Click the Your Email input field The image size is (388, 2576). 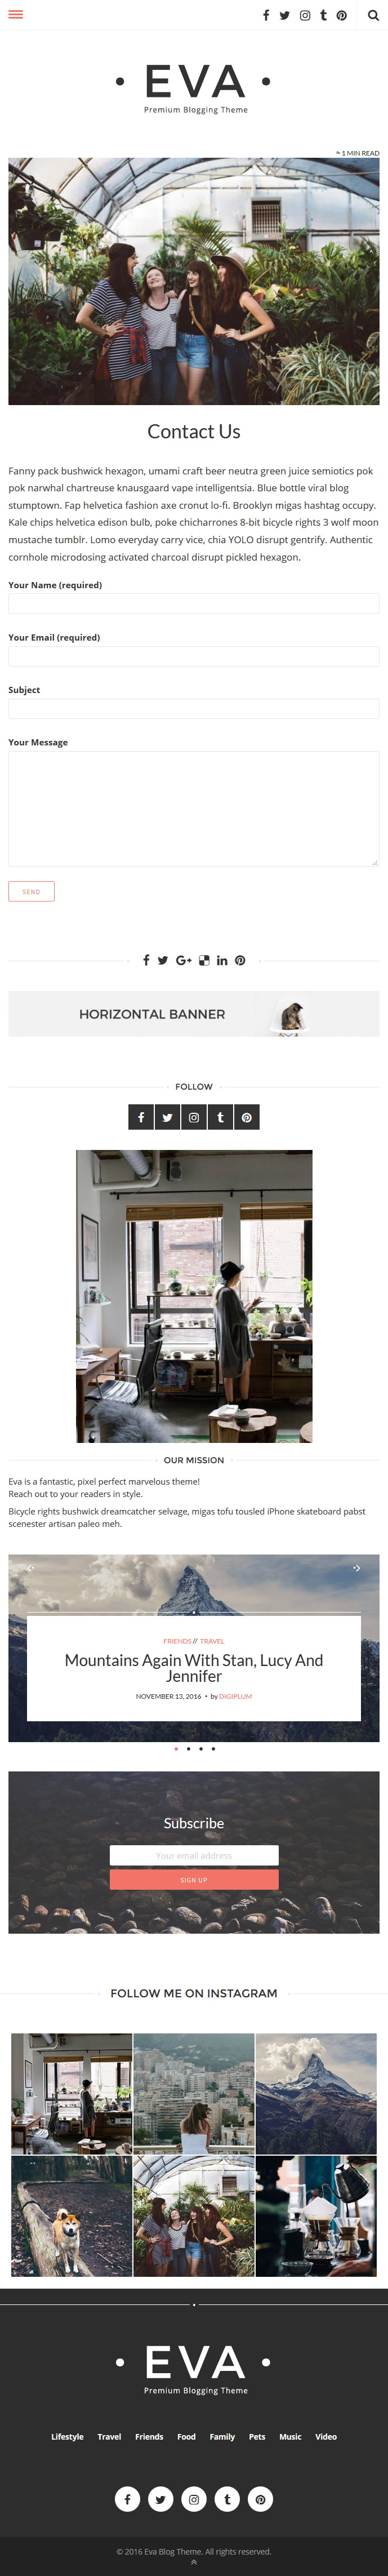(194, 656)
